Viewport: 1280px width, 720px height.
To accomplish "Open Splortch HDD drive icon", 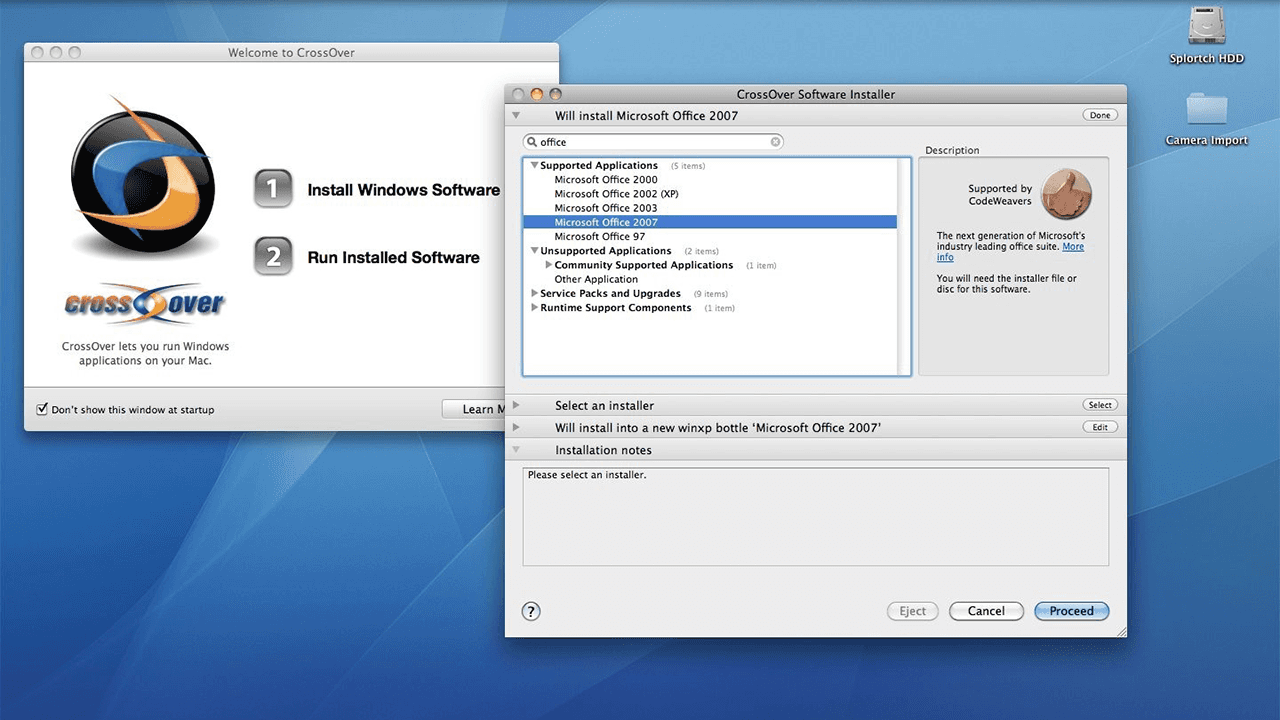I will pyautogui.click(x=1207, y=27).
